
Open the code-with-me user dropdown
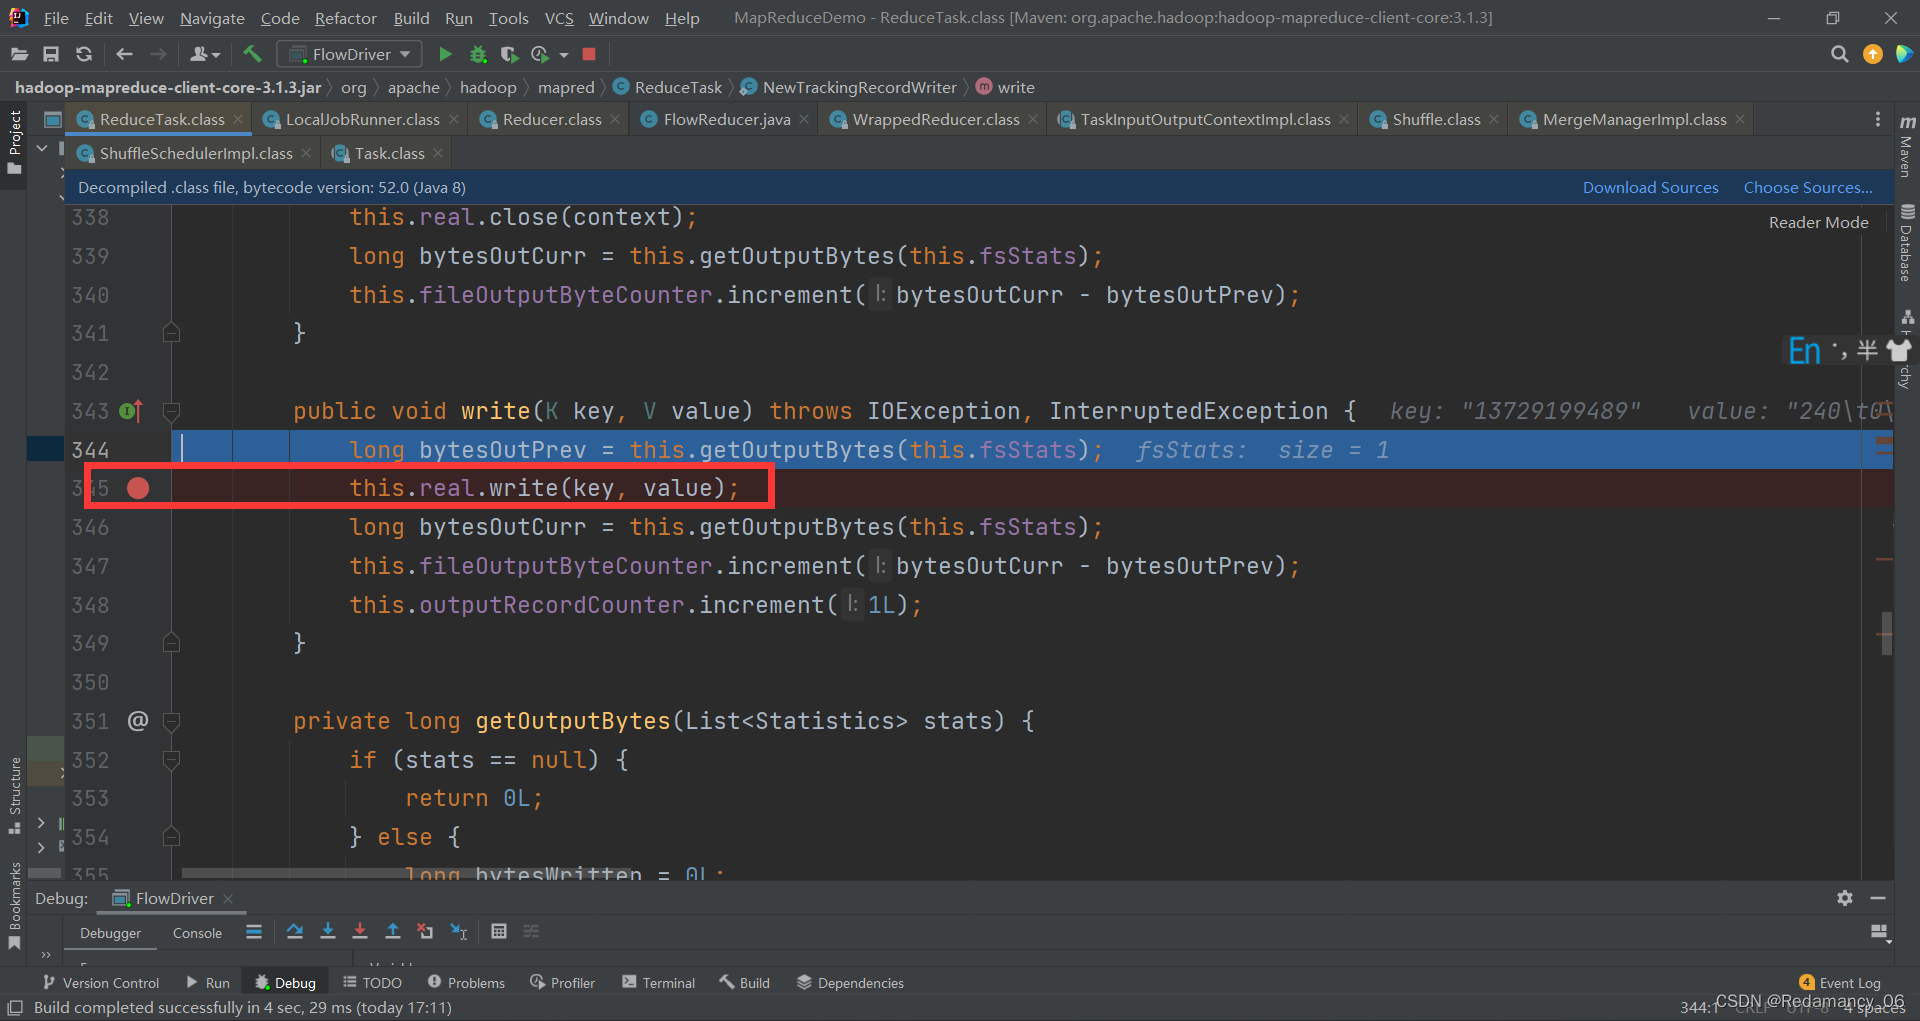(204, 54)
